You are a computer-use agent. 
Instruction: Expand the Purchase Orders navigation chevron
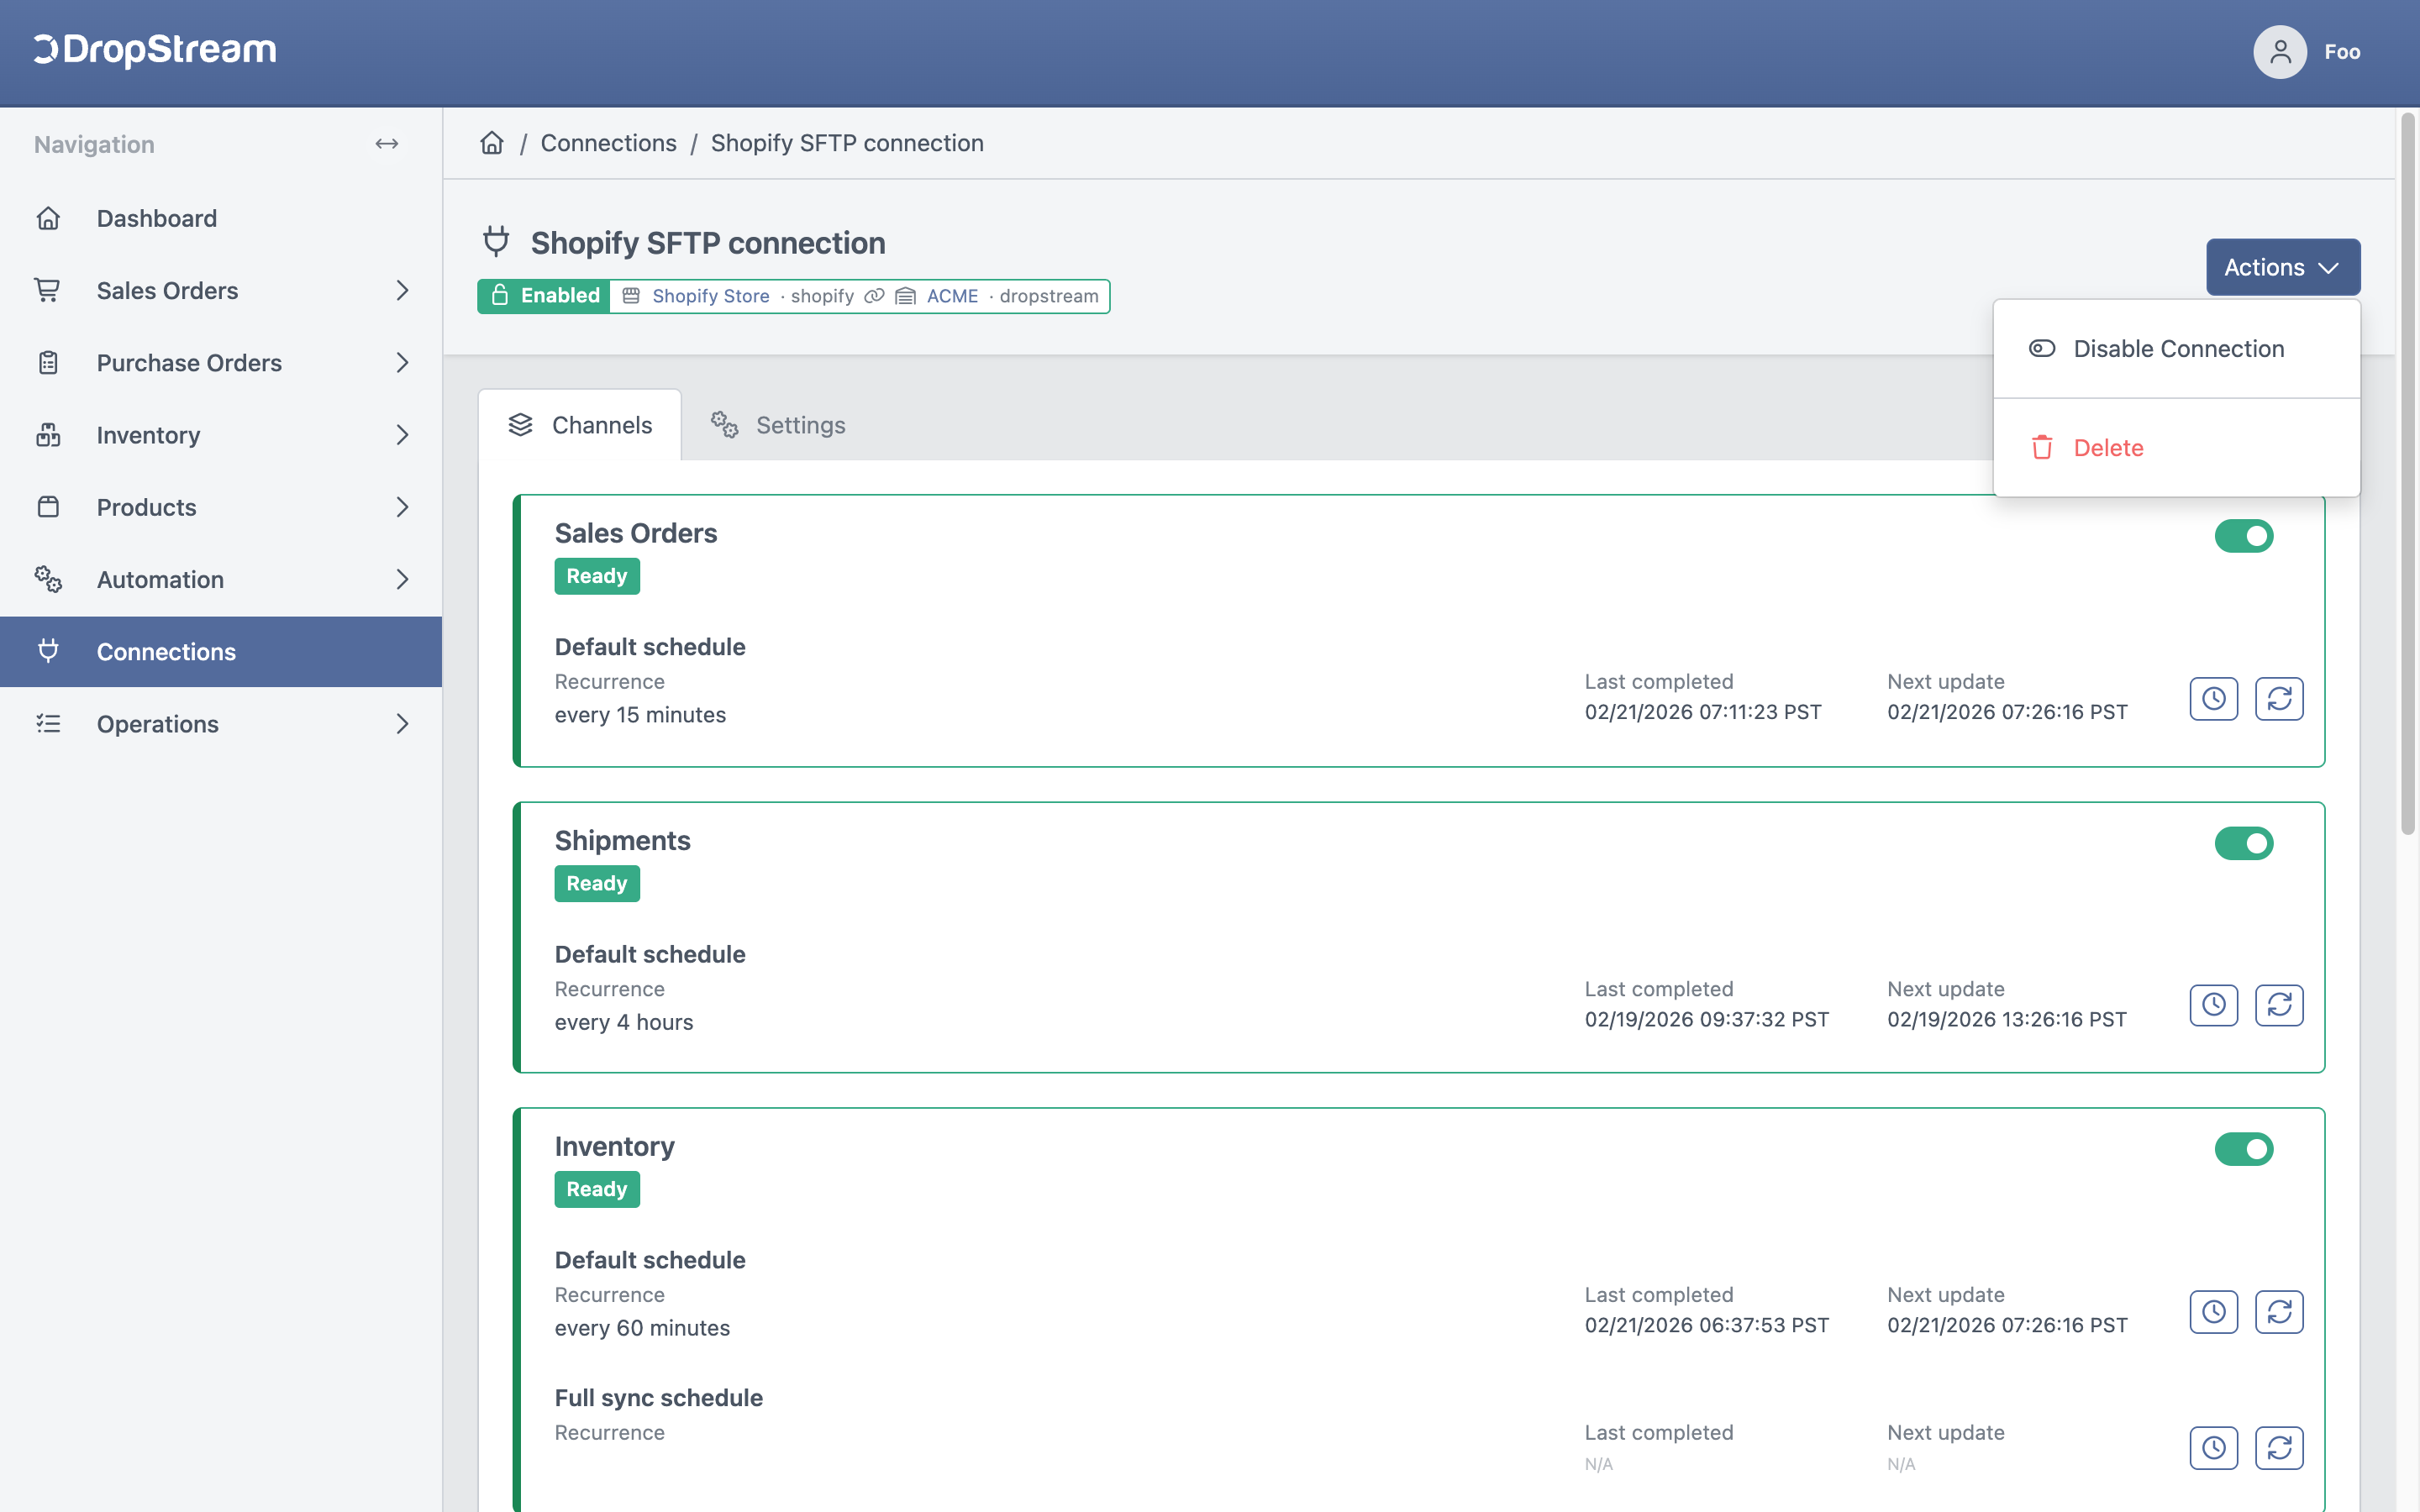pos(402,363)
